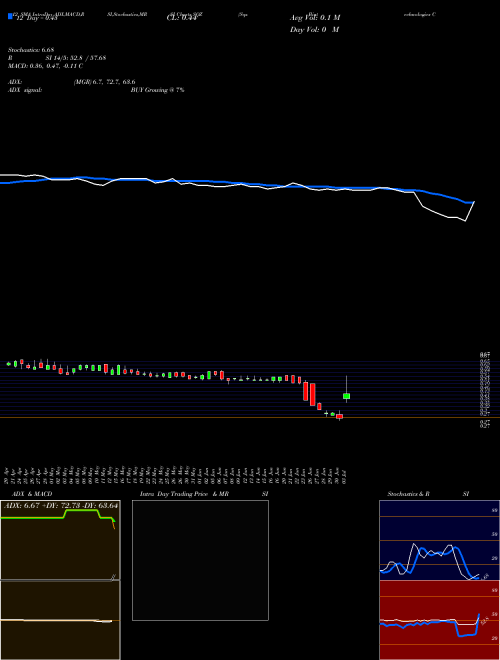Click the orange horizontal support line on price chart
This screenshot has width=500, height=660.
(250, 418)
